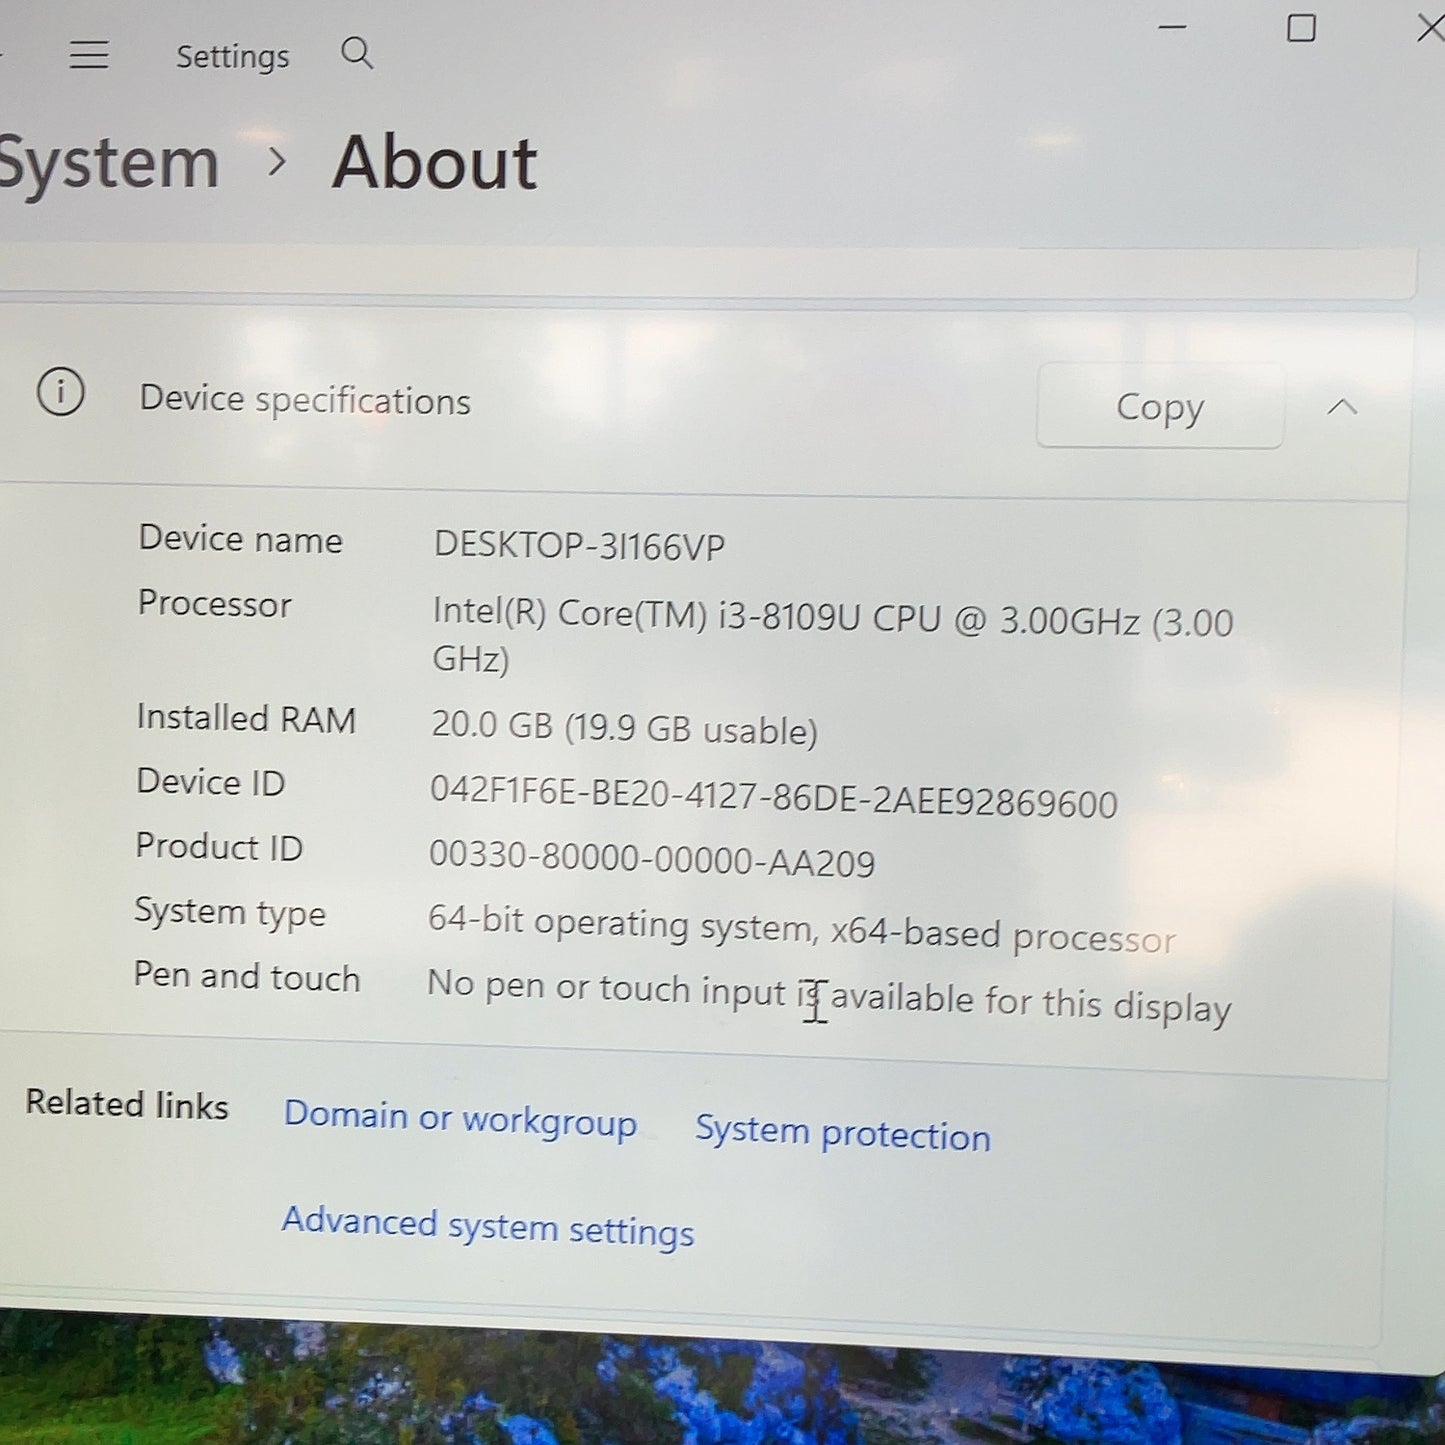This screenshot has width=1445, height=1445.
Task: Click the Pen and touch label
Action: point(246,976)
